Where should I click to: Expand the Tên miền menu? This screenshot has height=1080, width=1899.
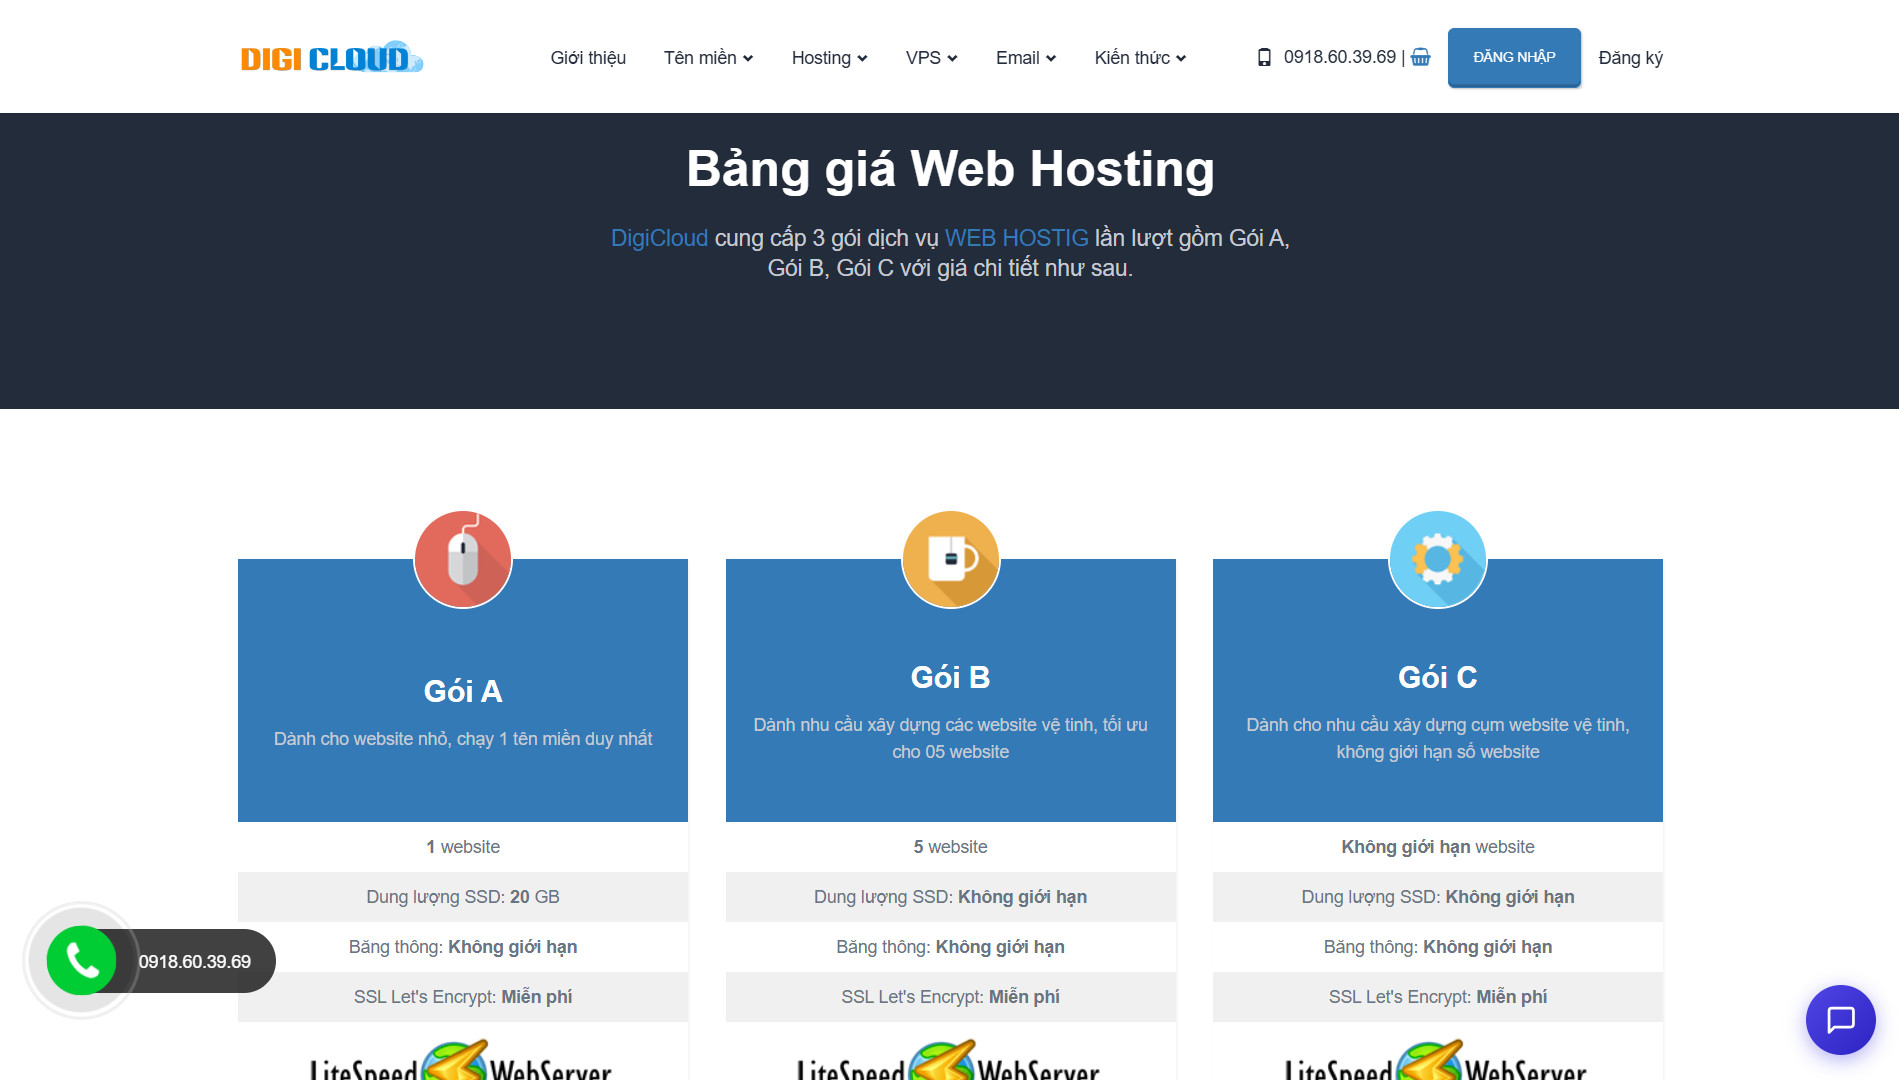[x=708, y=58]
